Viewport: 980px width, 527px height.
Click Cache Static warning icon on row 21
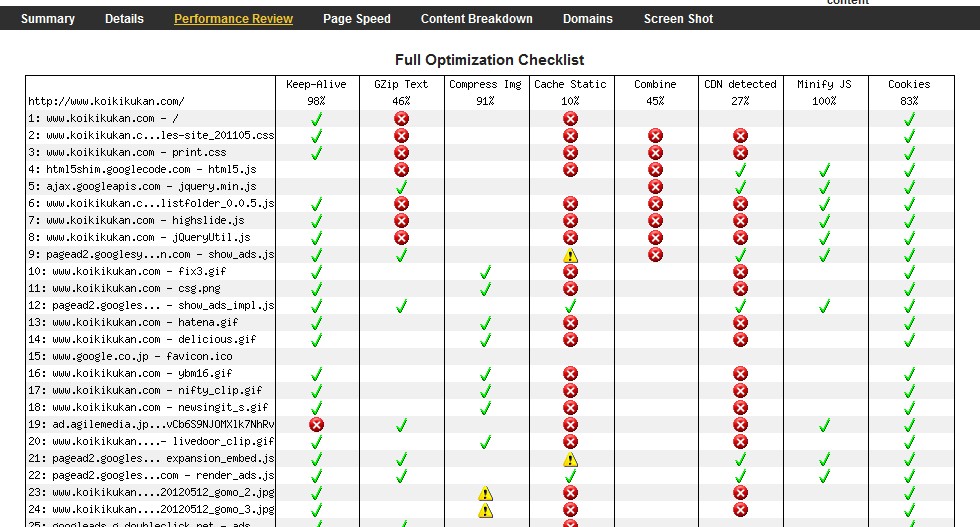pyautogui.click(x=570, y=459)
